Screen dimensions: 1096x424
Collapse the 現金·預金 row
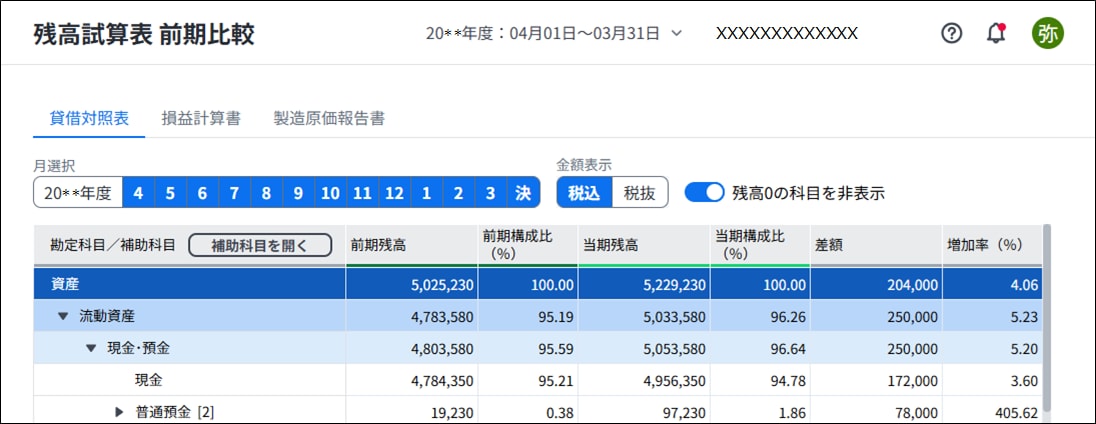pyautogui.click(x=91, y=348)
